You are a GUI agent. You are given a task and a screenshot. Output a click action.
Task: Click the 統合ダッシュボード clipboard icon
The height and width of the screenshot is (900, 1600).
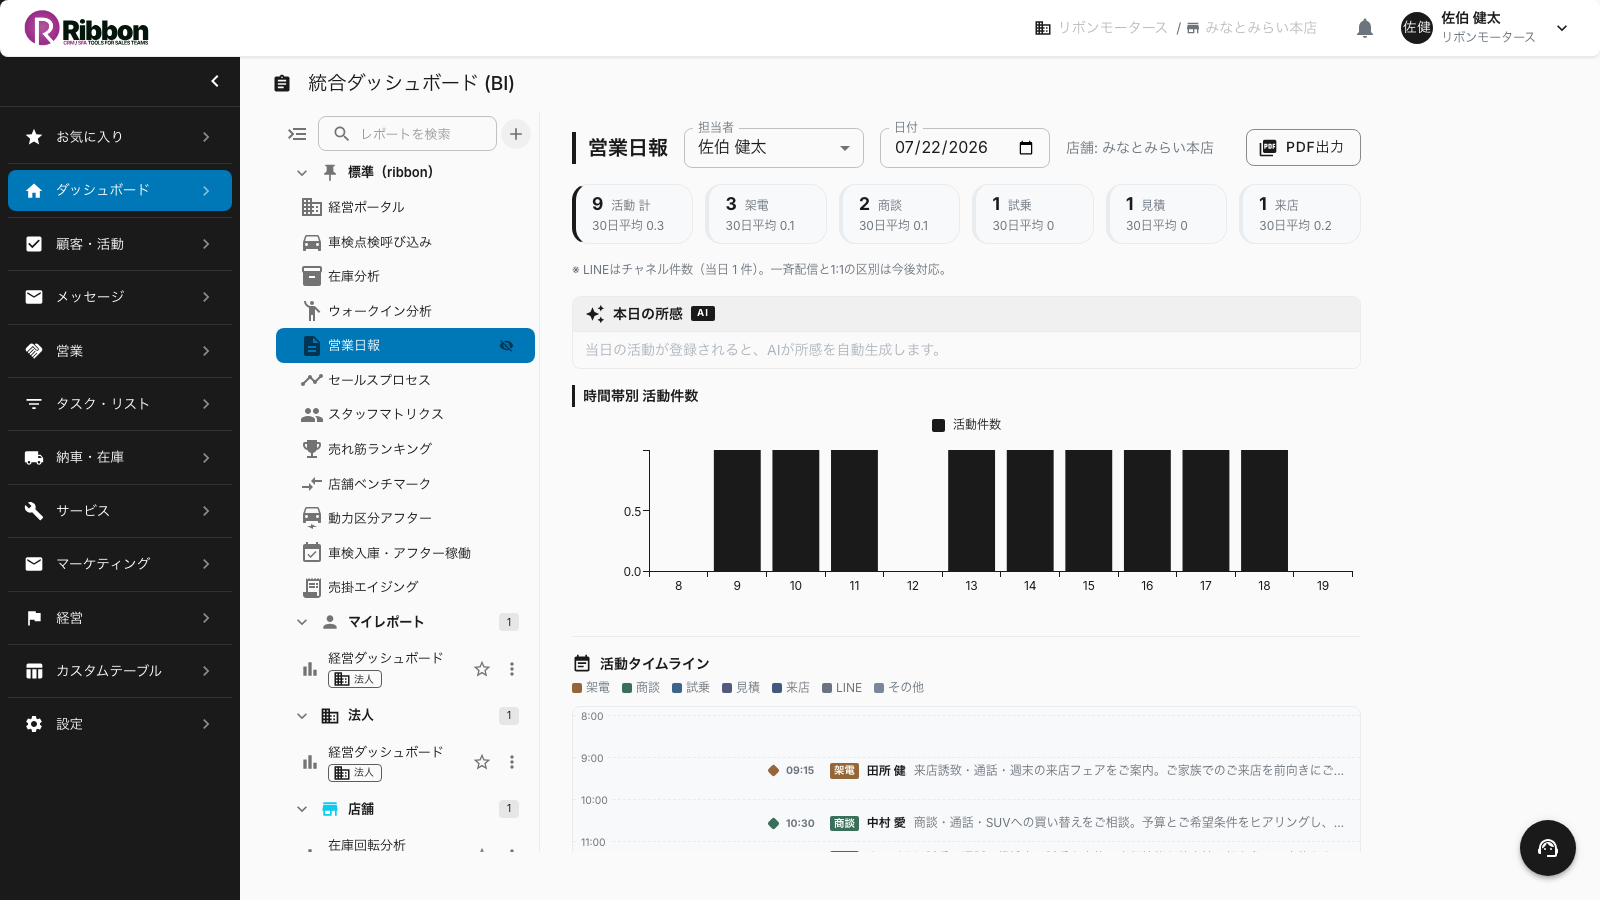point(282,84)
